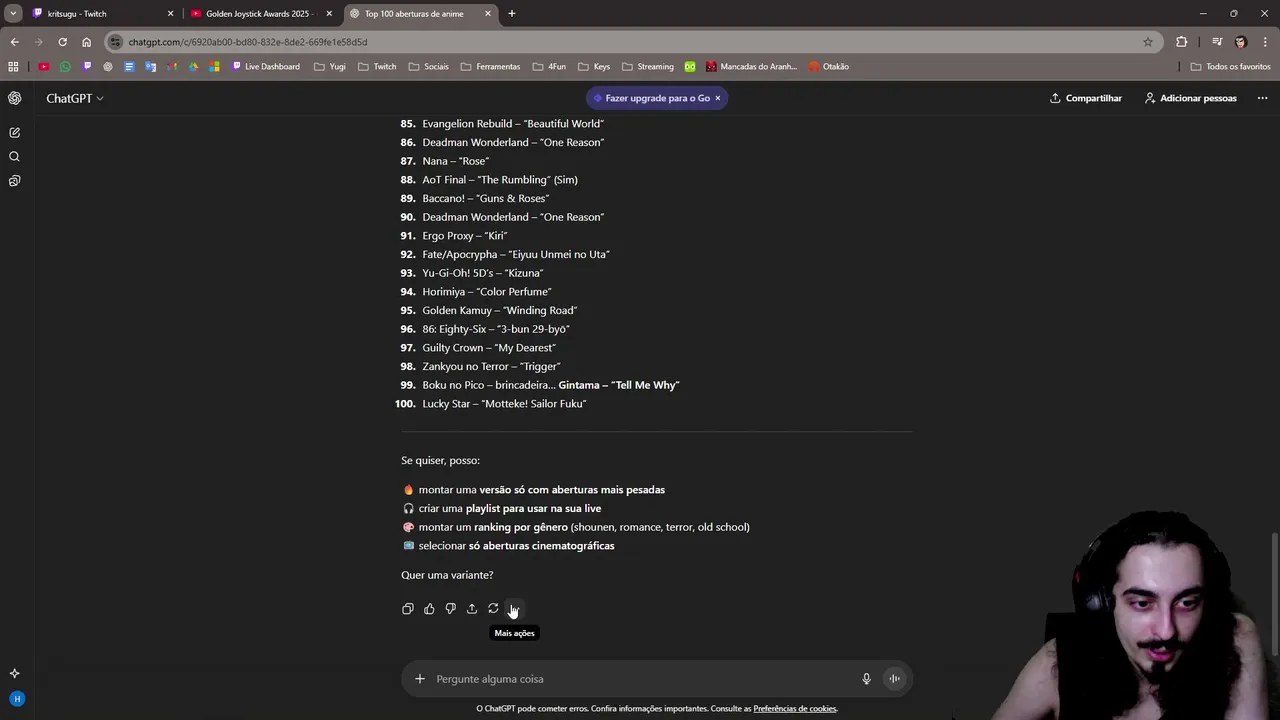Open the YouTube bookmark icon

click(44, 67)
